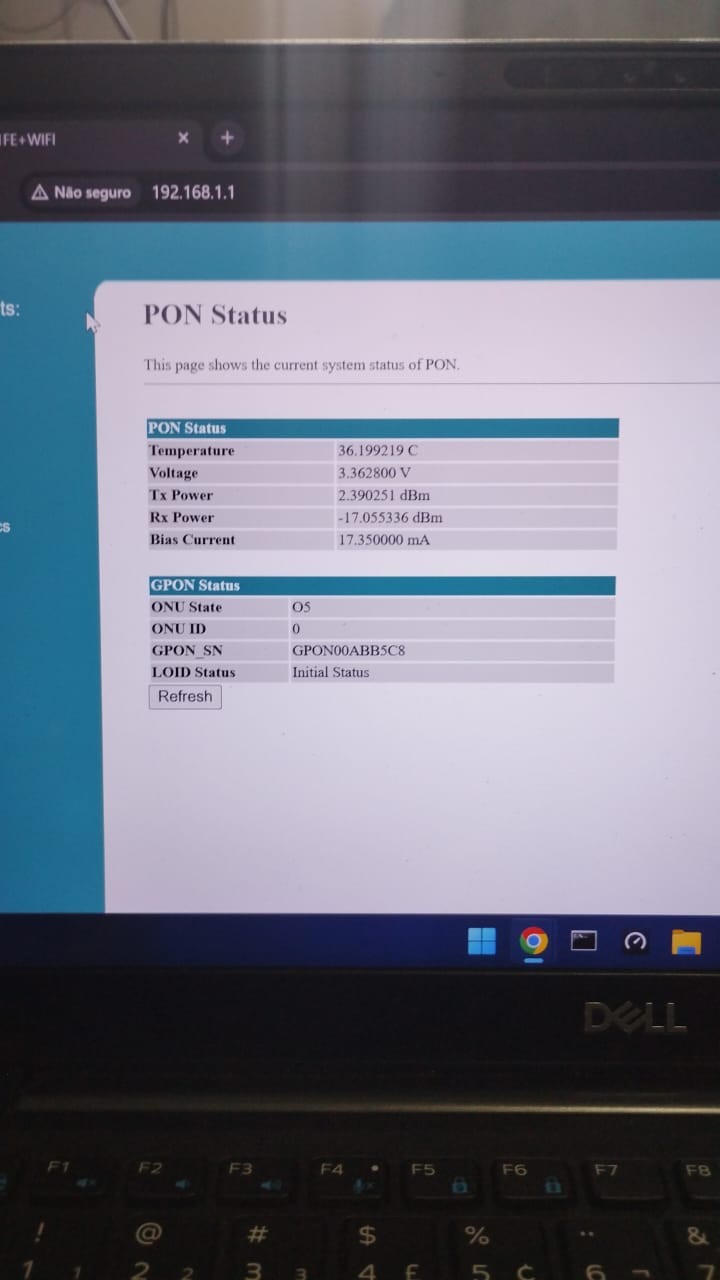Click the PON Status page heading
Image resolution: width=720 pixels, height=1280 pixels.
pos(215,315)
